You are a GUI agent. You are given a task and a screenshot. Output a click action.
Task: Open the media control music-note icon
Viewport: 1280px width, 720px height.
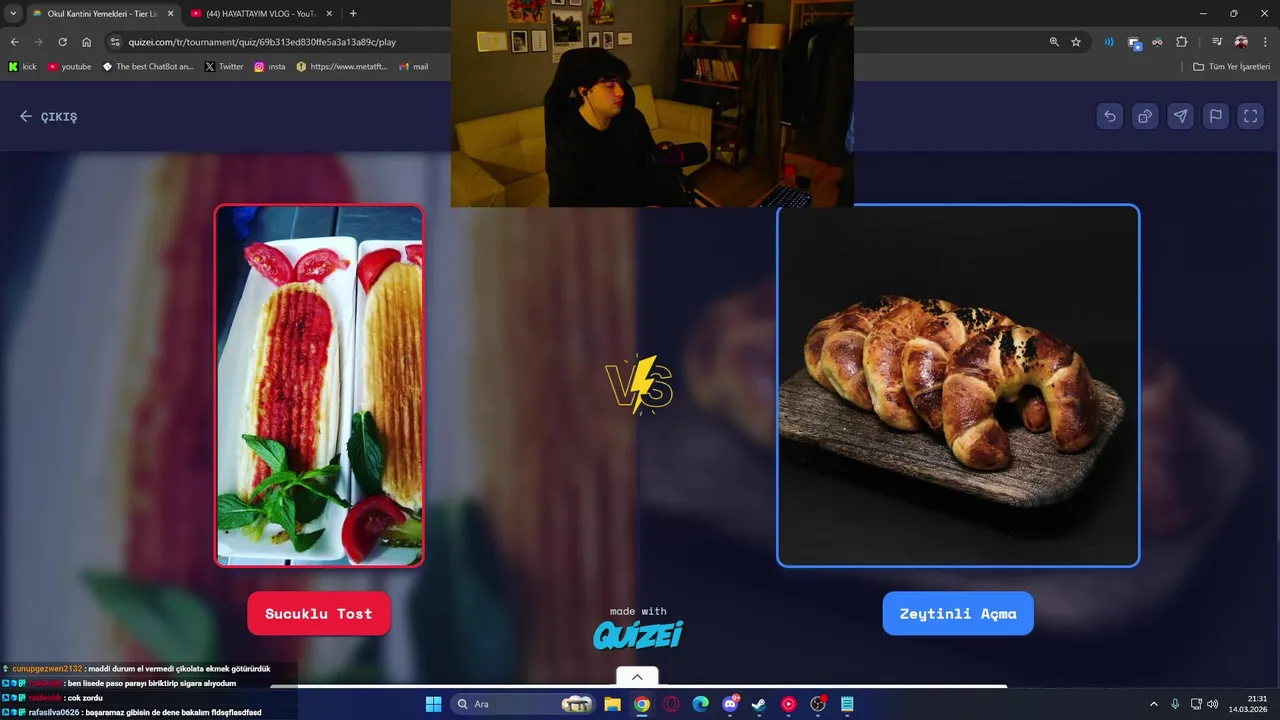coord(1217,42)
